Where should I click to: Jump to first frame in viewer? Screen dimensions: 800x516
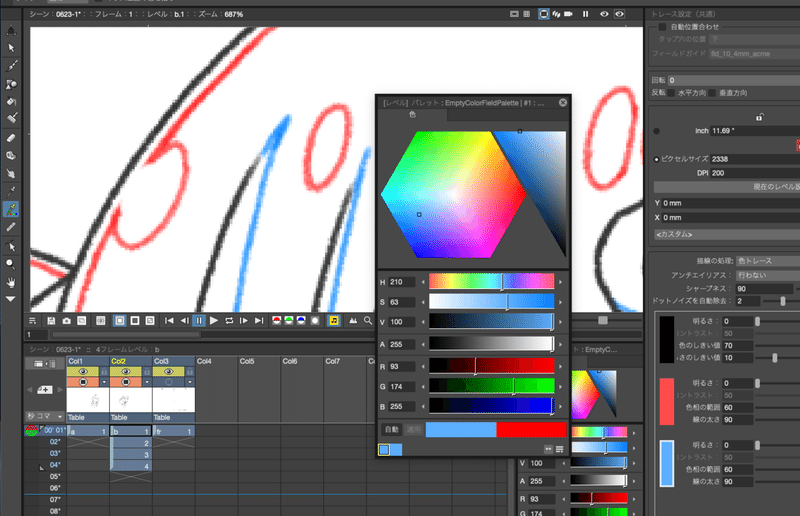(x=169, y=321)
